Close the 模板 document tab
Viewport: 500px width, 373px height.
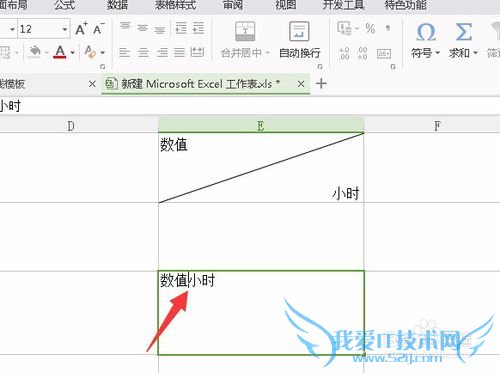pyautogui.click(x=92, y=84)
